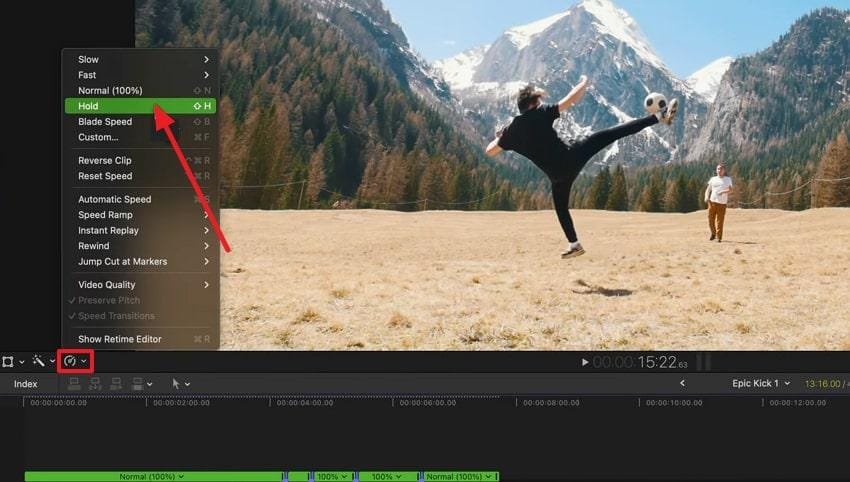Click the Connect clip to storyline icon

point(74,384)
